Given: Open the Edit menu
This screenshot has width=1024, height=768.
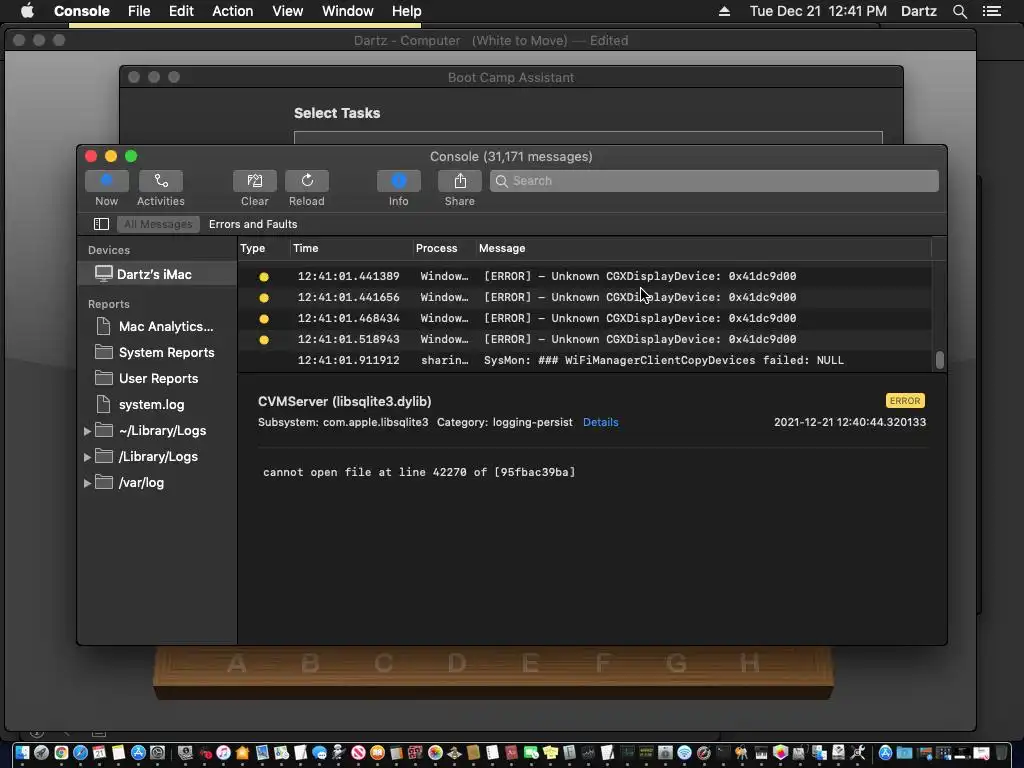Looking at the screenshot, I should tap(181, 11).
